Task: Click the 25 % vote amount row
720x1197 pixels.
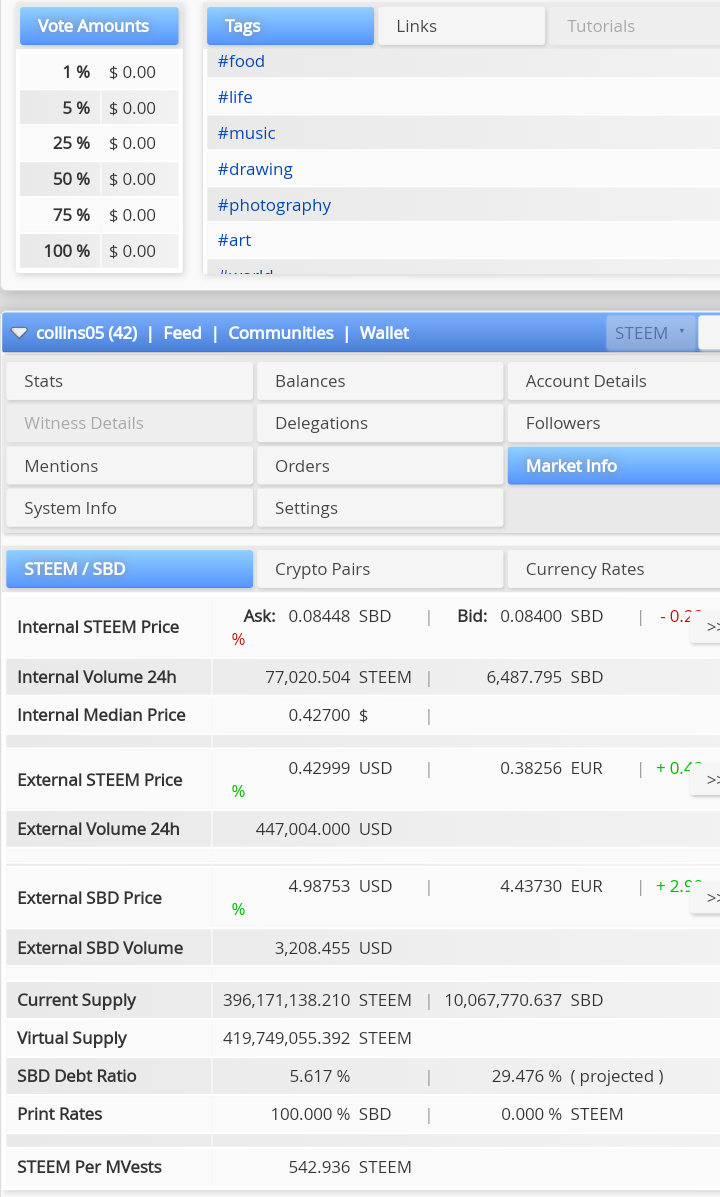Action: 99,143
